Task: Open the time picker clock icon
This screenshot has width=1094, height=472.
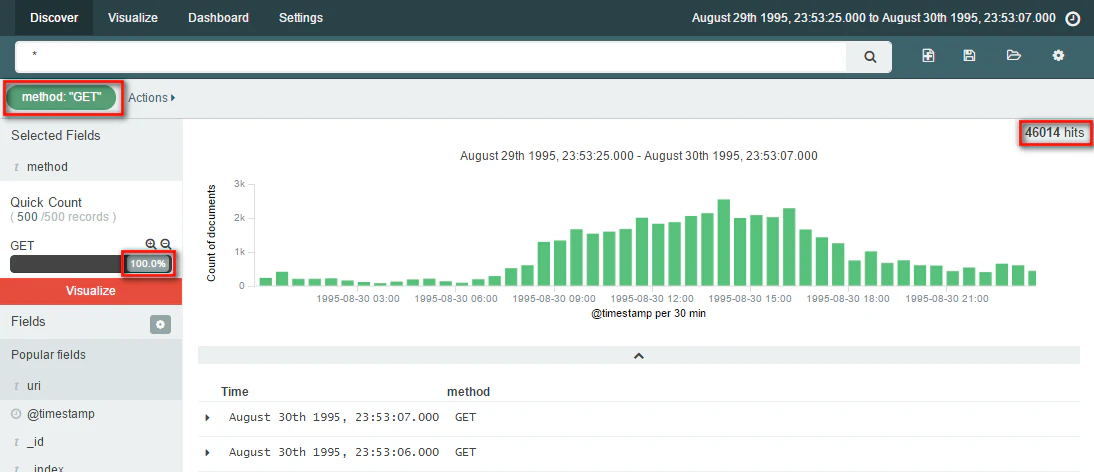Action: [1073, 18]
